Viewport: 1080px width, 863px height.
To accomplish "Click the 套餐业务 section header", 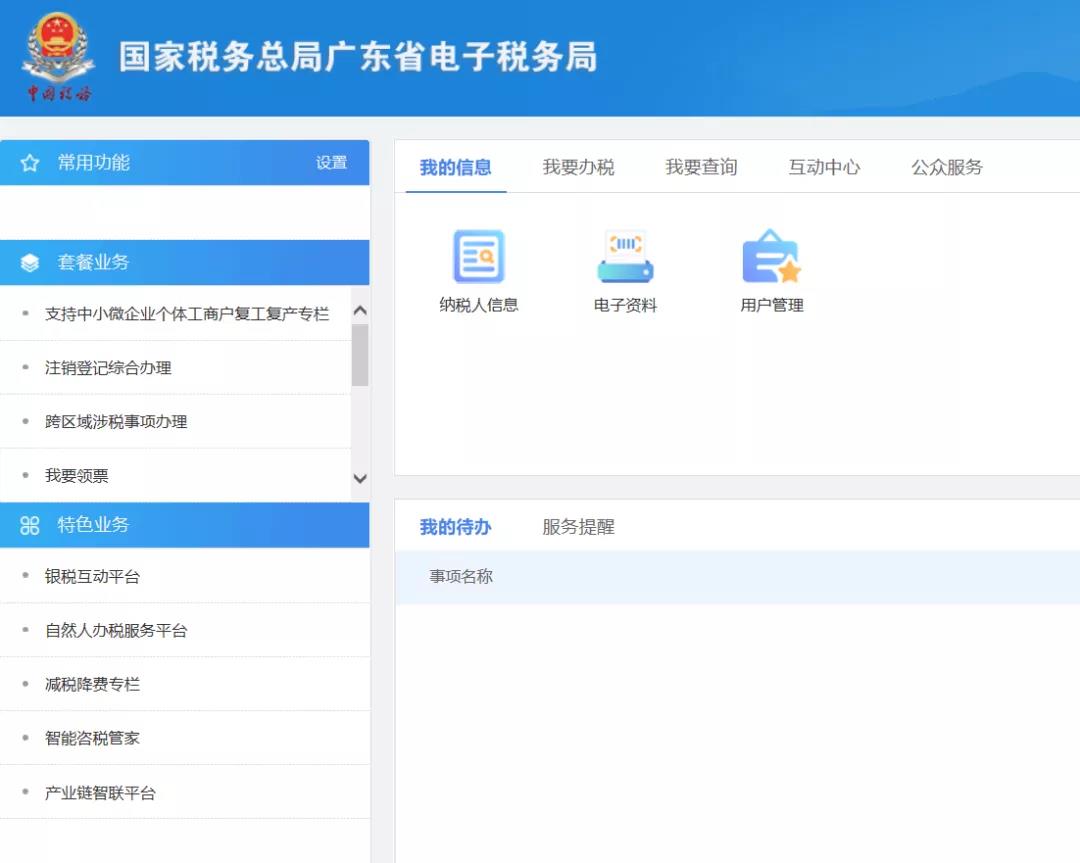I will tap(185, 262).
